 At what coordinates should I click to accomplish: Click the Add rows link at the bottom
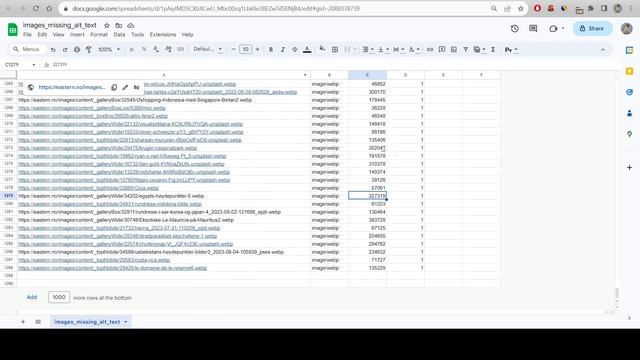[32, 297]
